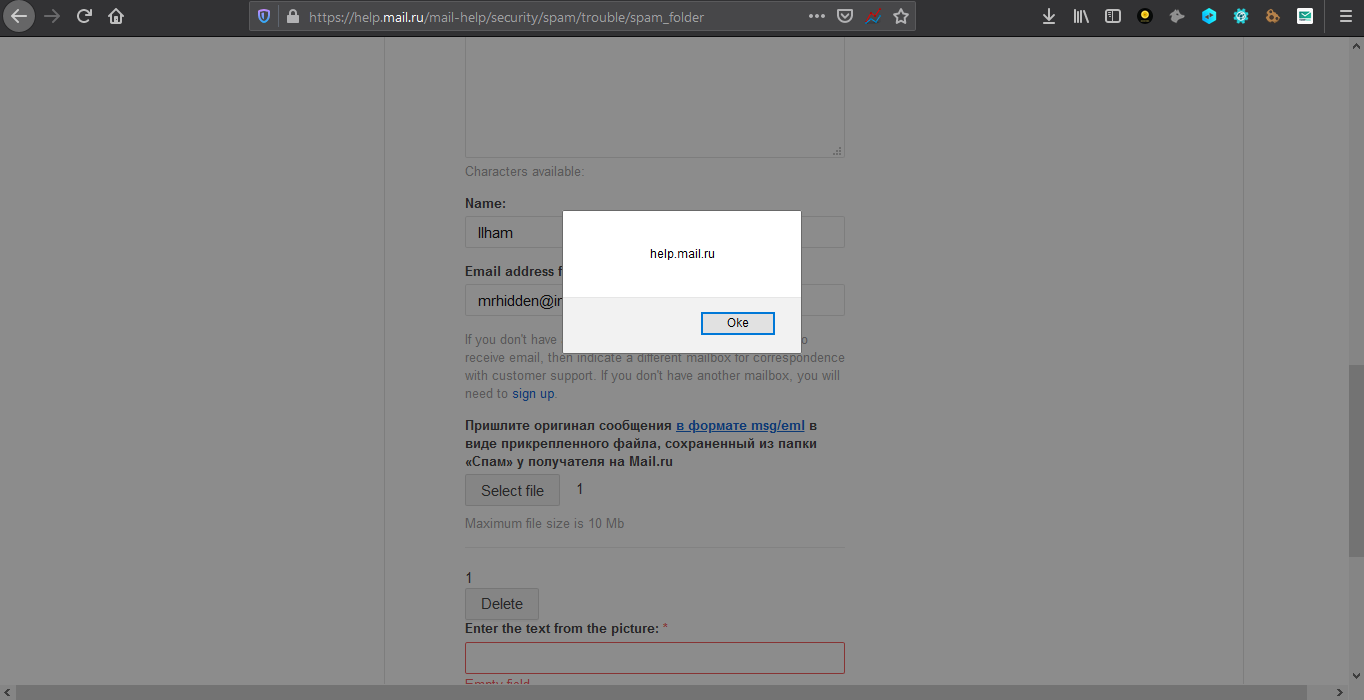
Task: Open the Firefox application menu
Action: point(1344,16)
